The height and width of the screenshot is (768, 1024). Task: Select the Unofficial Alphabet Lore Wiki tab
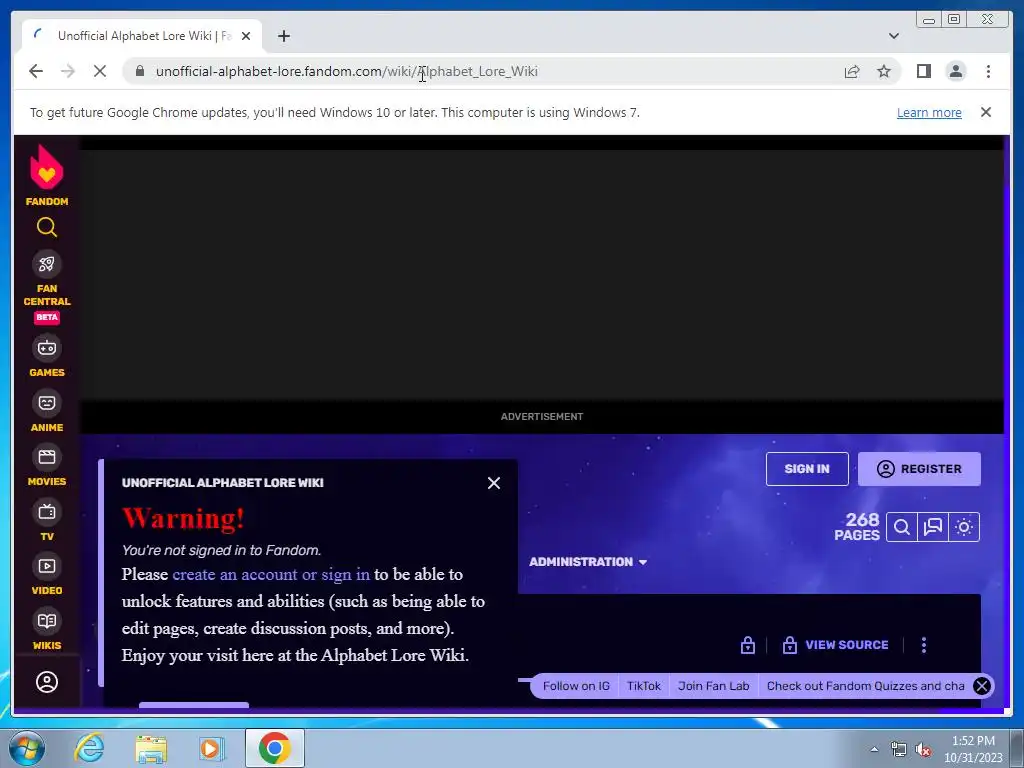[x=142, y=36]
